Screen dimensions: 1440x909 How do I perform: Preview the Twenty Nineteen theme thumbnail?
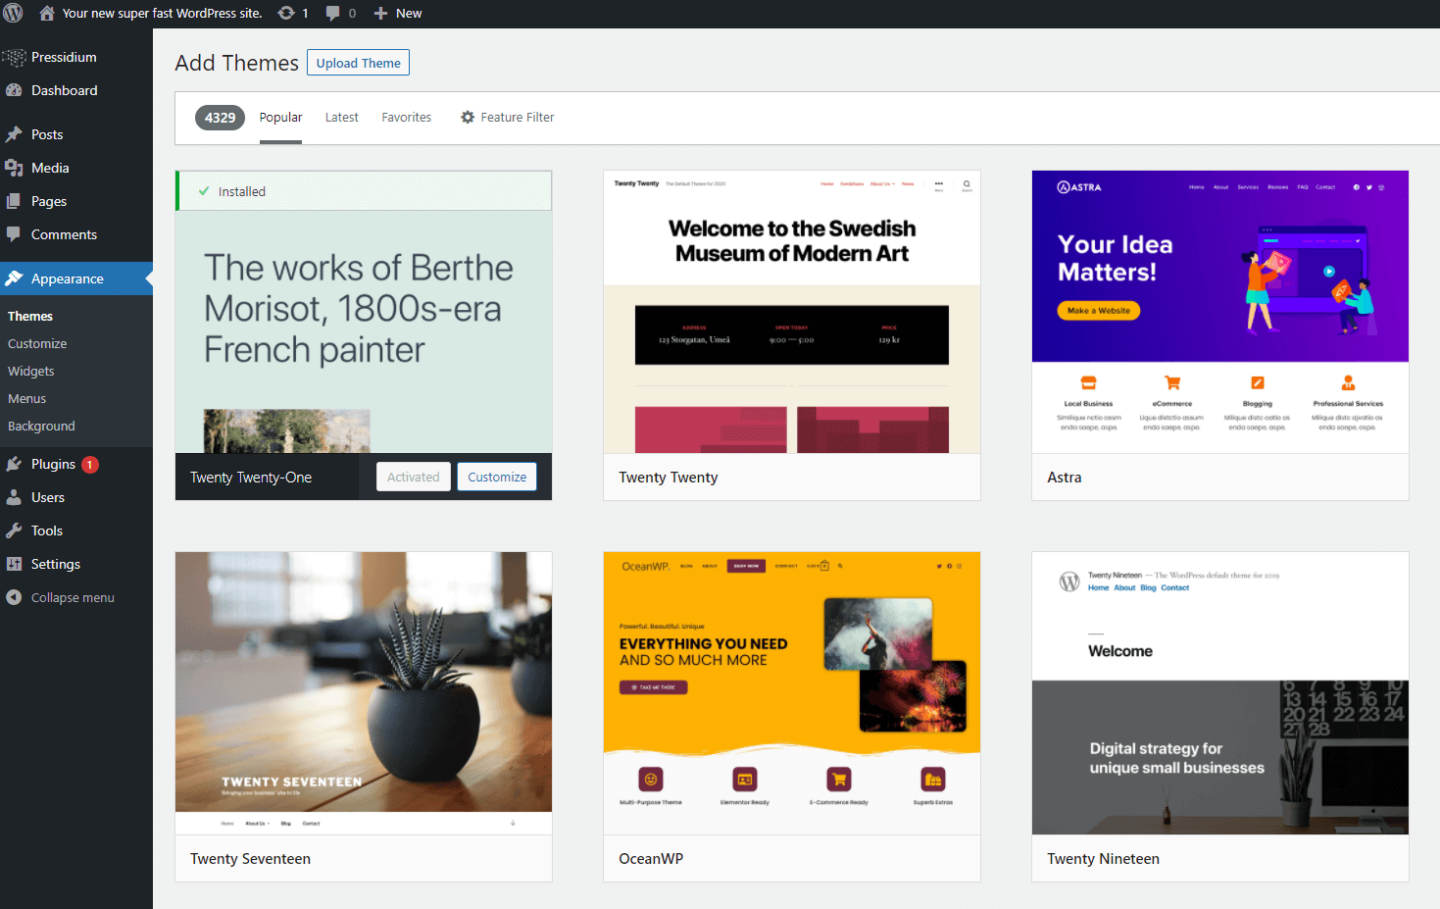point(1220,693)
